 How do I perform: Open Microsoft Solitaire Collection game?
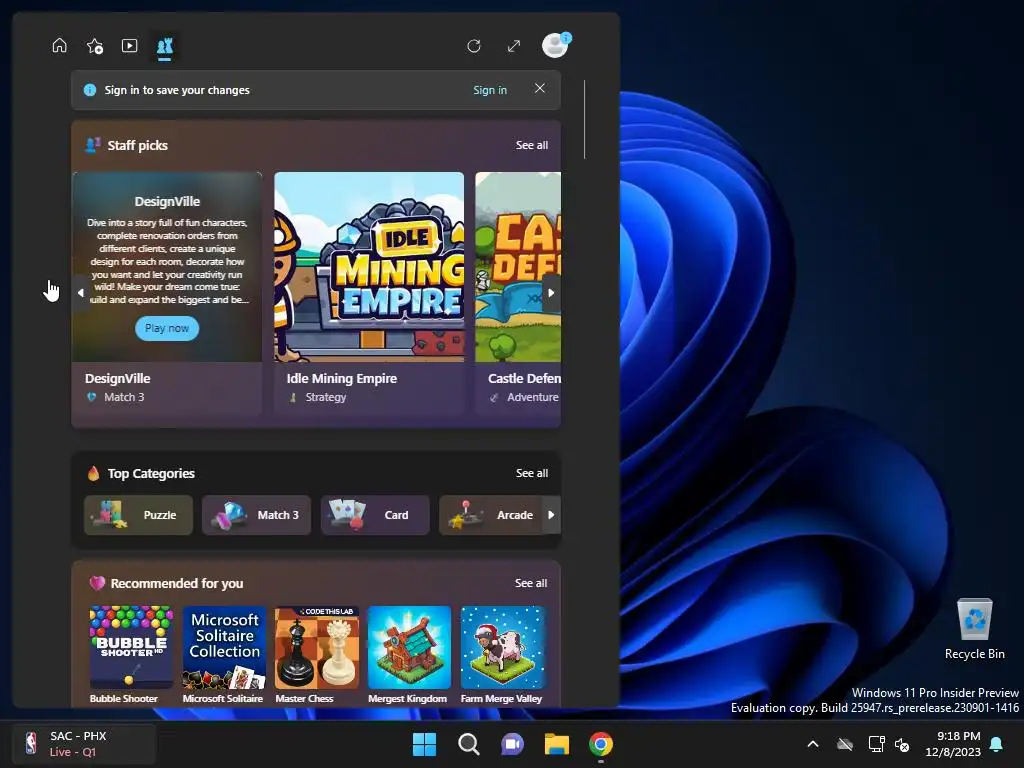(x=224, y=654)
